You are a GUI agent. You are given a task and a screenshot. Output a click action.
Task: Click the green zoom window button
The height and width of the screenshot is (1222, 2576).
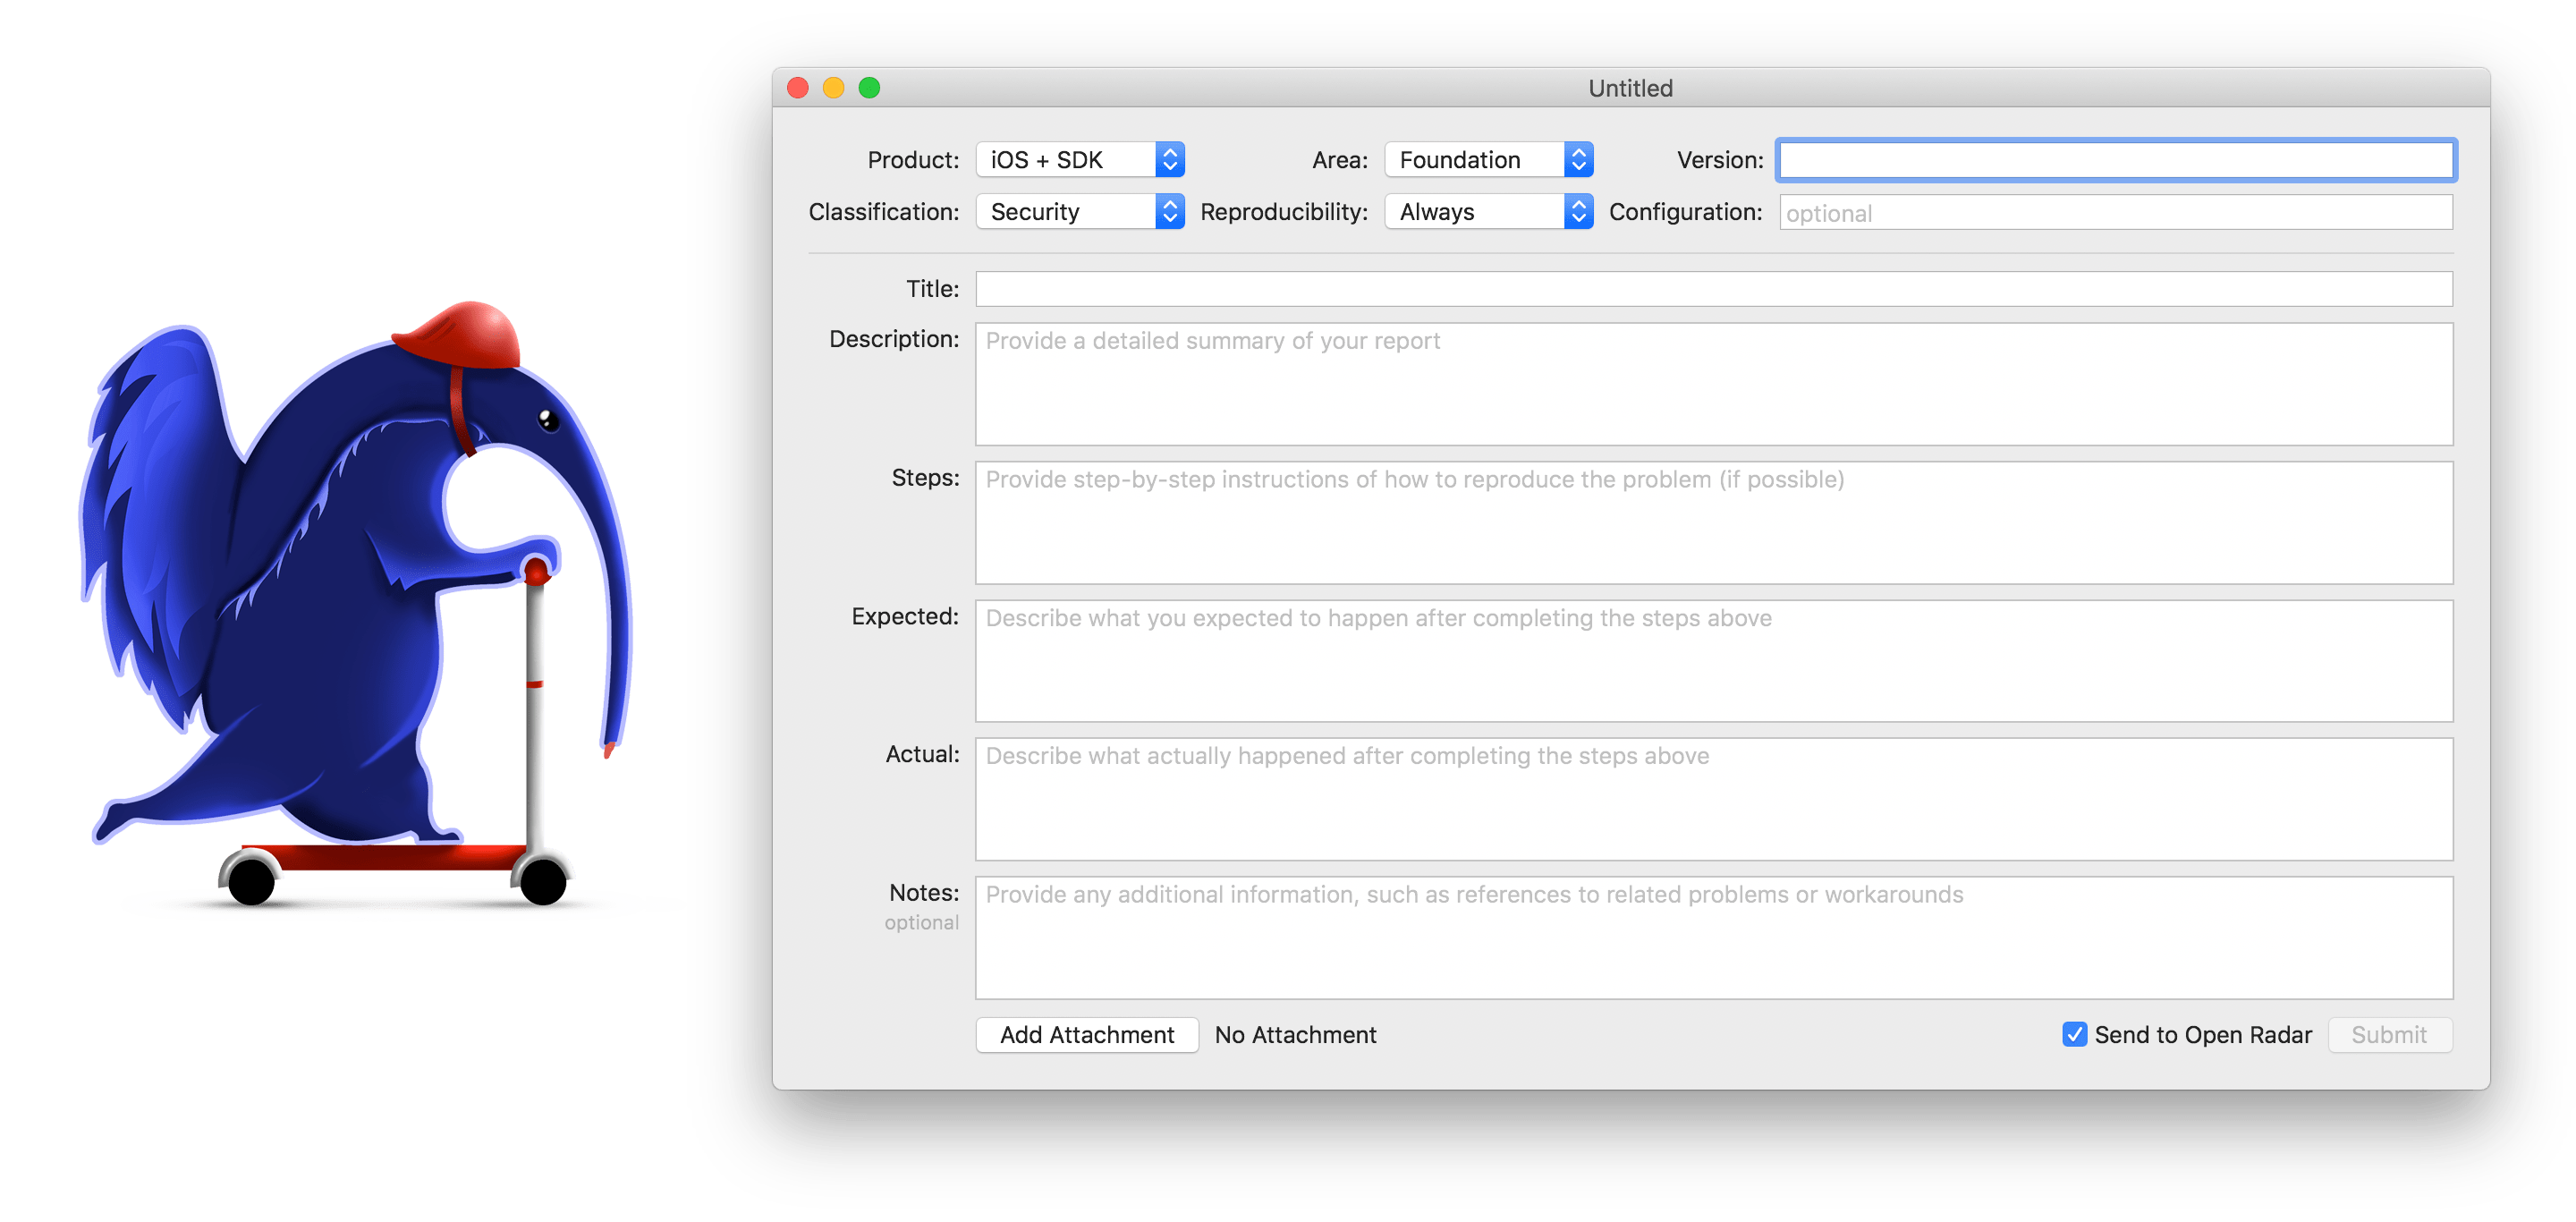point(869,88)
